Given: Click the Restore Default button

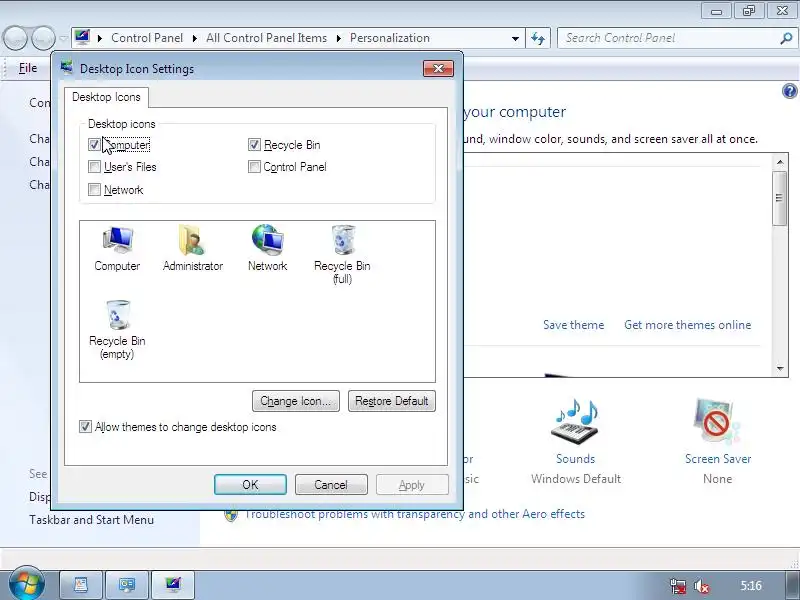Looking at the screenshot, I should (x=392, y=401).
